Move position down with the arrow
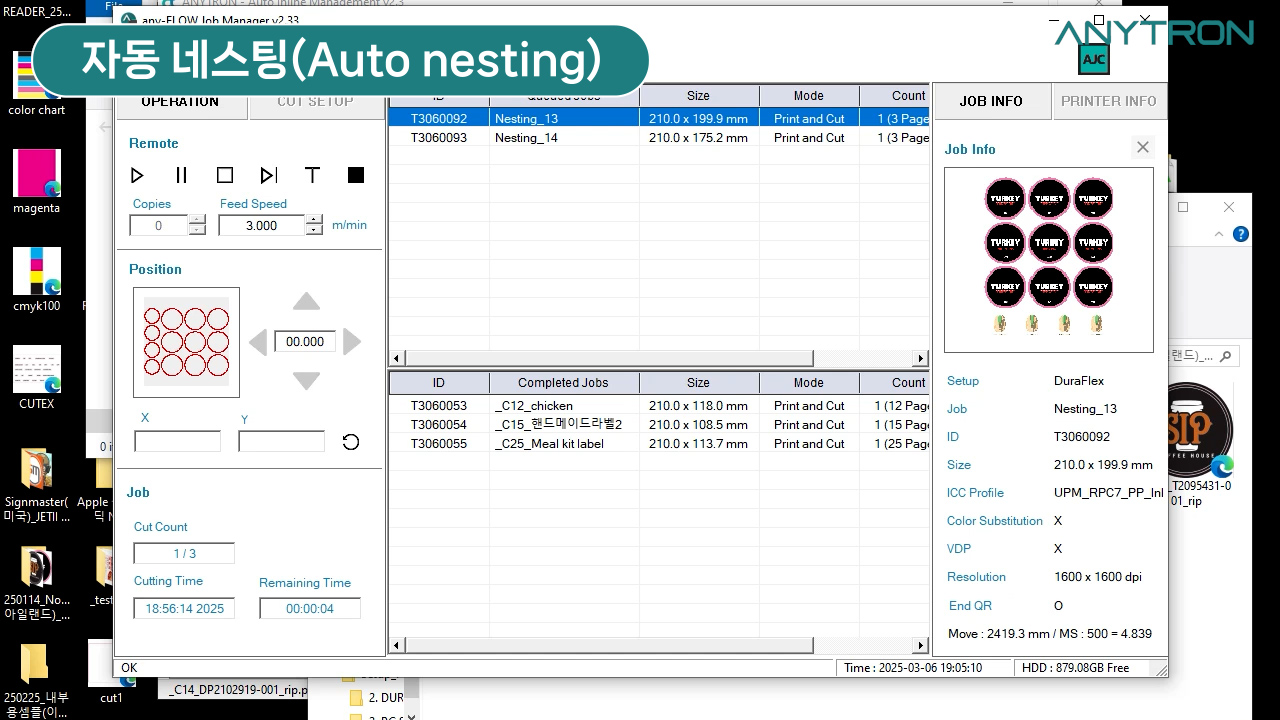Screen dimensions: 1280x720 [306, 381]
